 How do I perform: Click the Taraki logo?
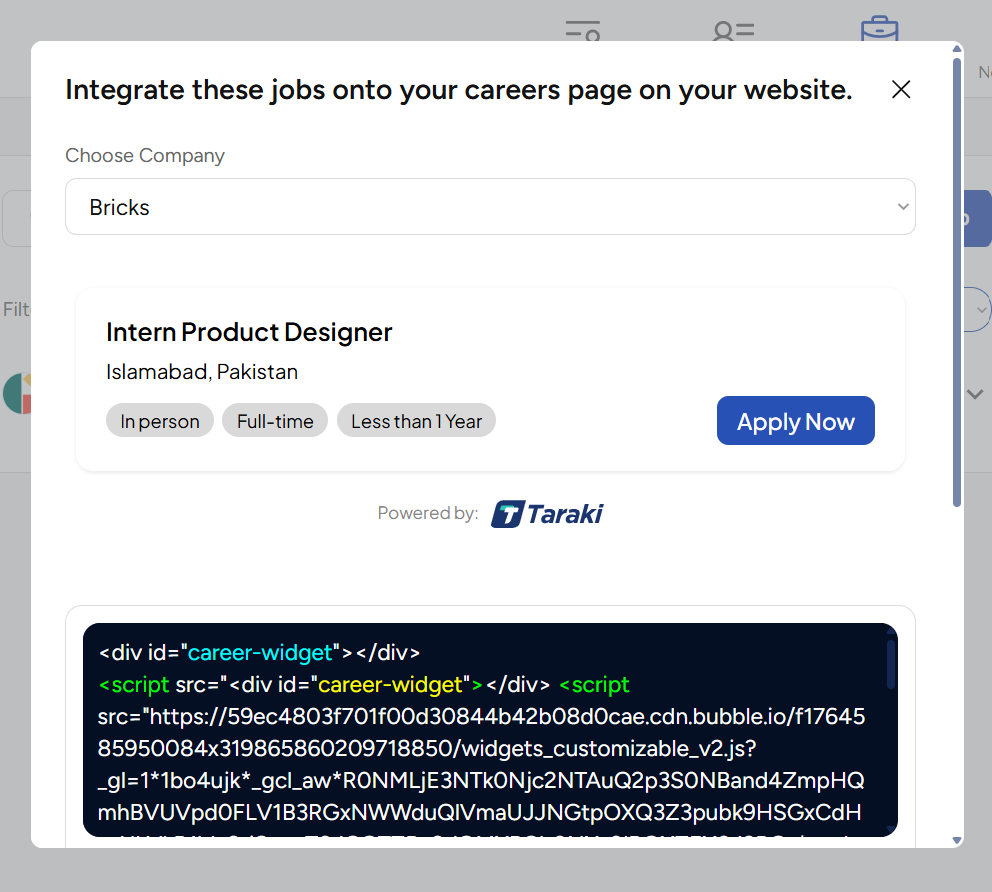(x=547, y=514)
